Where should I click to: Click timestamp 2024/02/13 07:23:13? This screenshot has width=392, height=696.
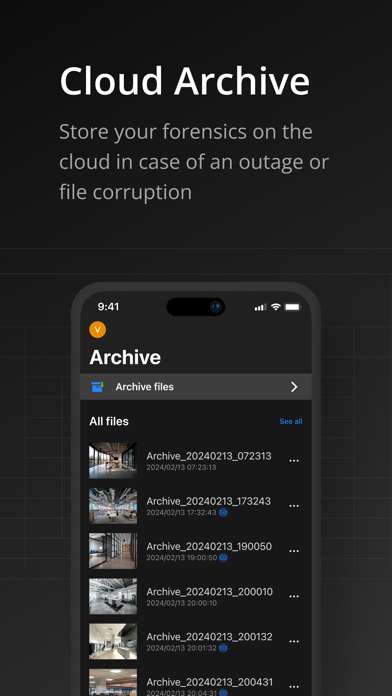pos(181,467)
